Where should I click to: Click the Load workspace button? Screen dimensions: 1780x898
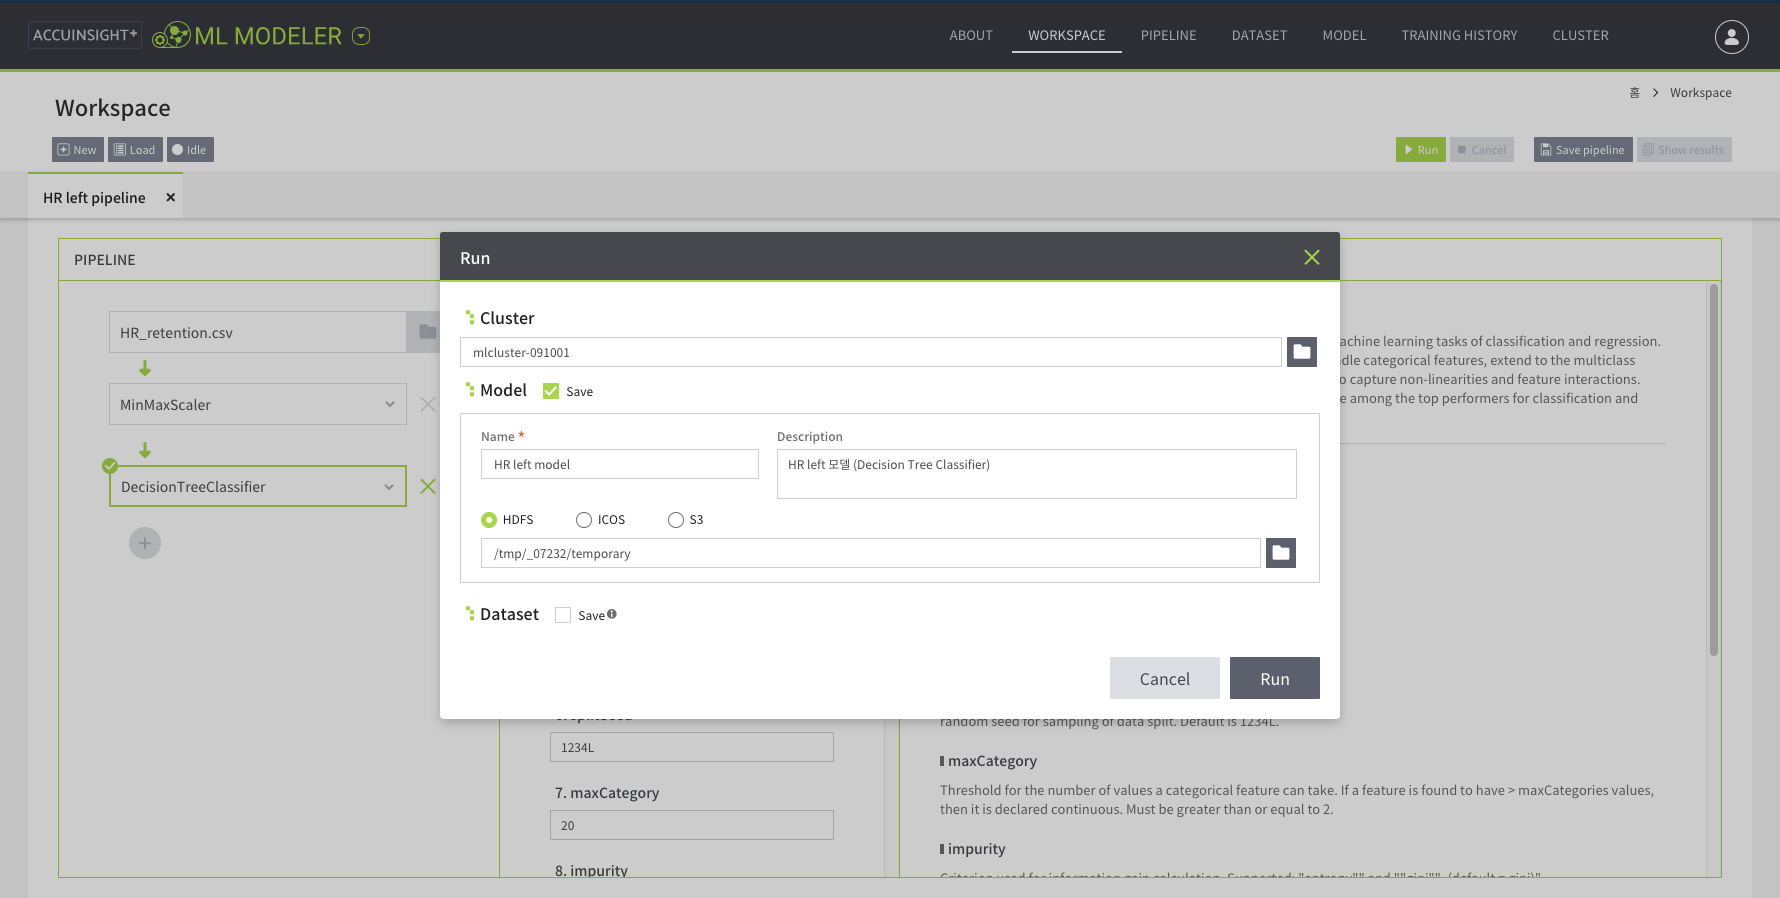coord(135,150)
